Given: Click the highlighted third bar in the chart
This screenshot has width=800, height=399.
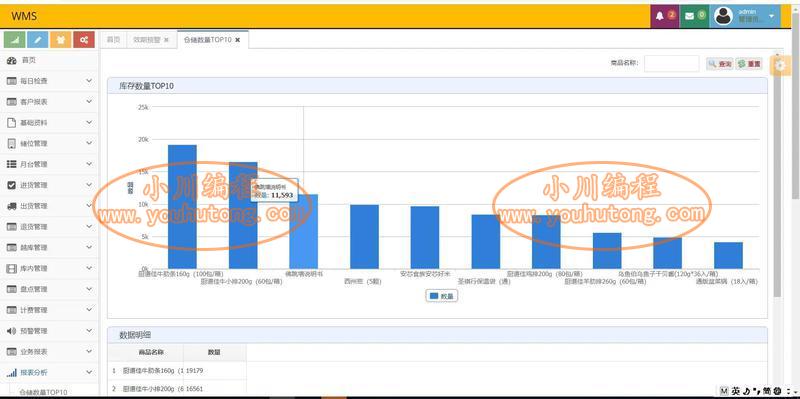Looking at the screenshot, I should pyautogui.click(x=304, y=232).
